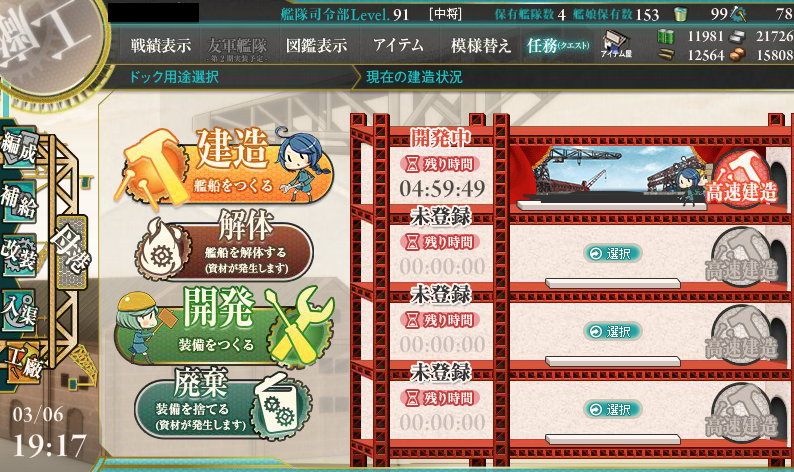794x472 pixels.
Task: Choose 解体 to dismantle ships
Action: (x=224, y=247)
